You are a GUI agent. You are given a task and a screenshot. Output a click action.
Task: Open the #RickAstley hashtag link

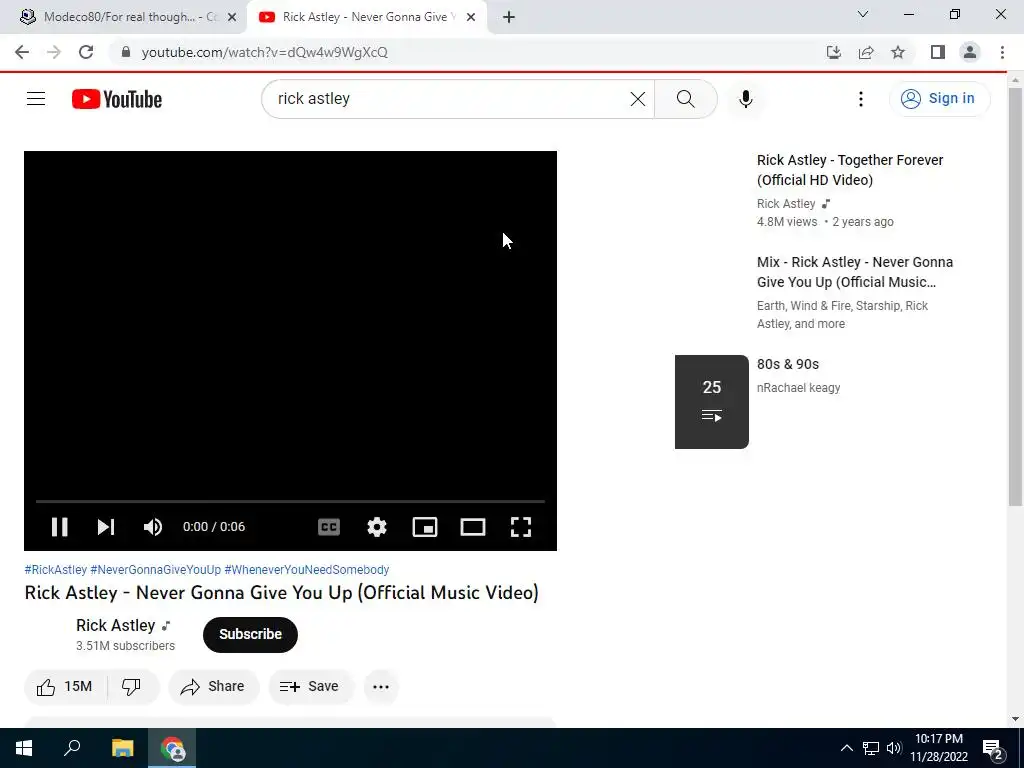(x=56, y=569)
